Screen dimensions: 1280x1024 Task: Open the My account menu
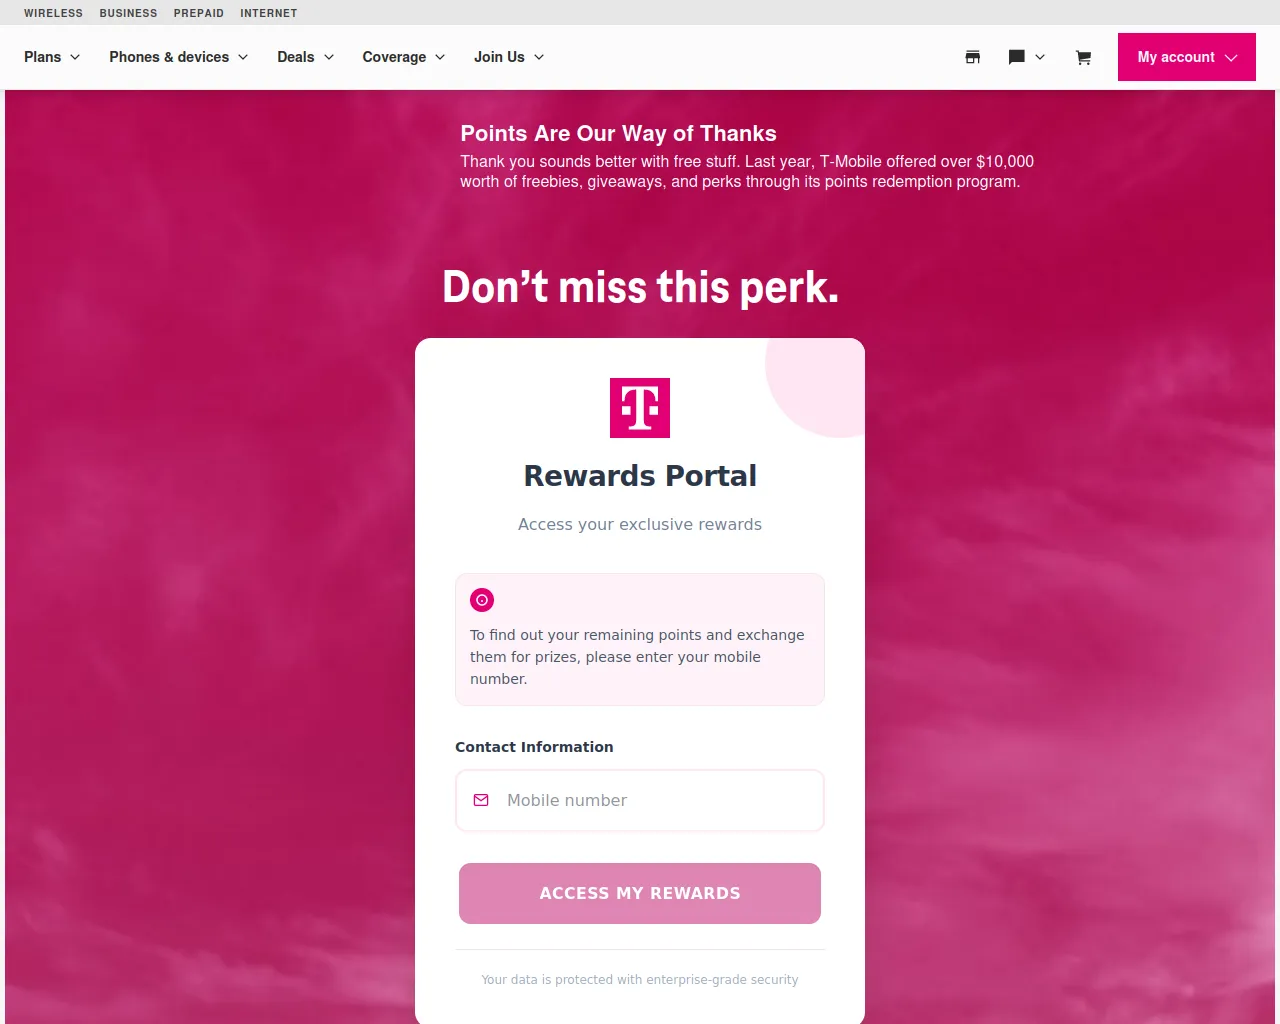pos(1186,57)
